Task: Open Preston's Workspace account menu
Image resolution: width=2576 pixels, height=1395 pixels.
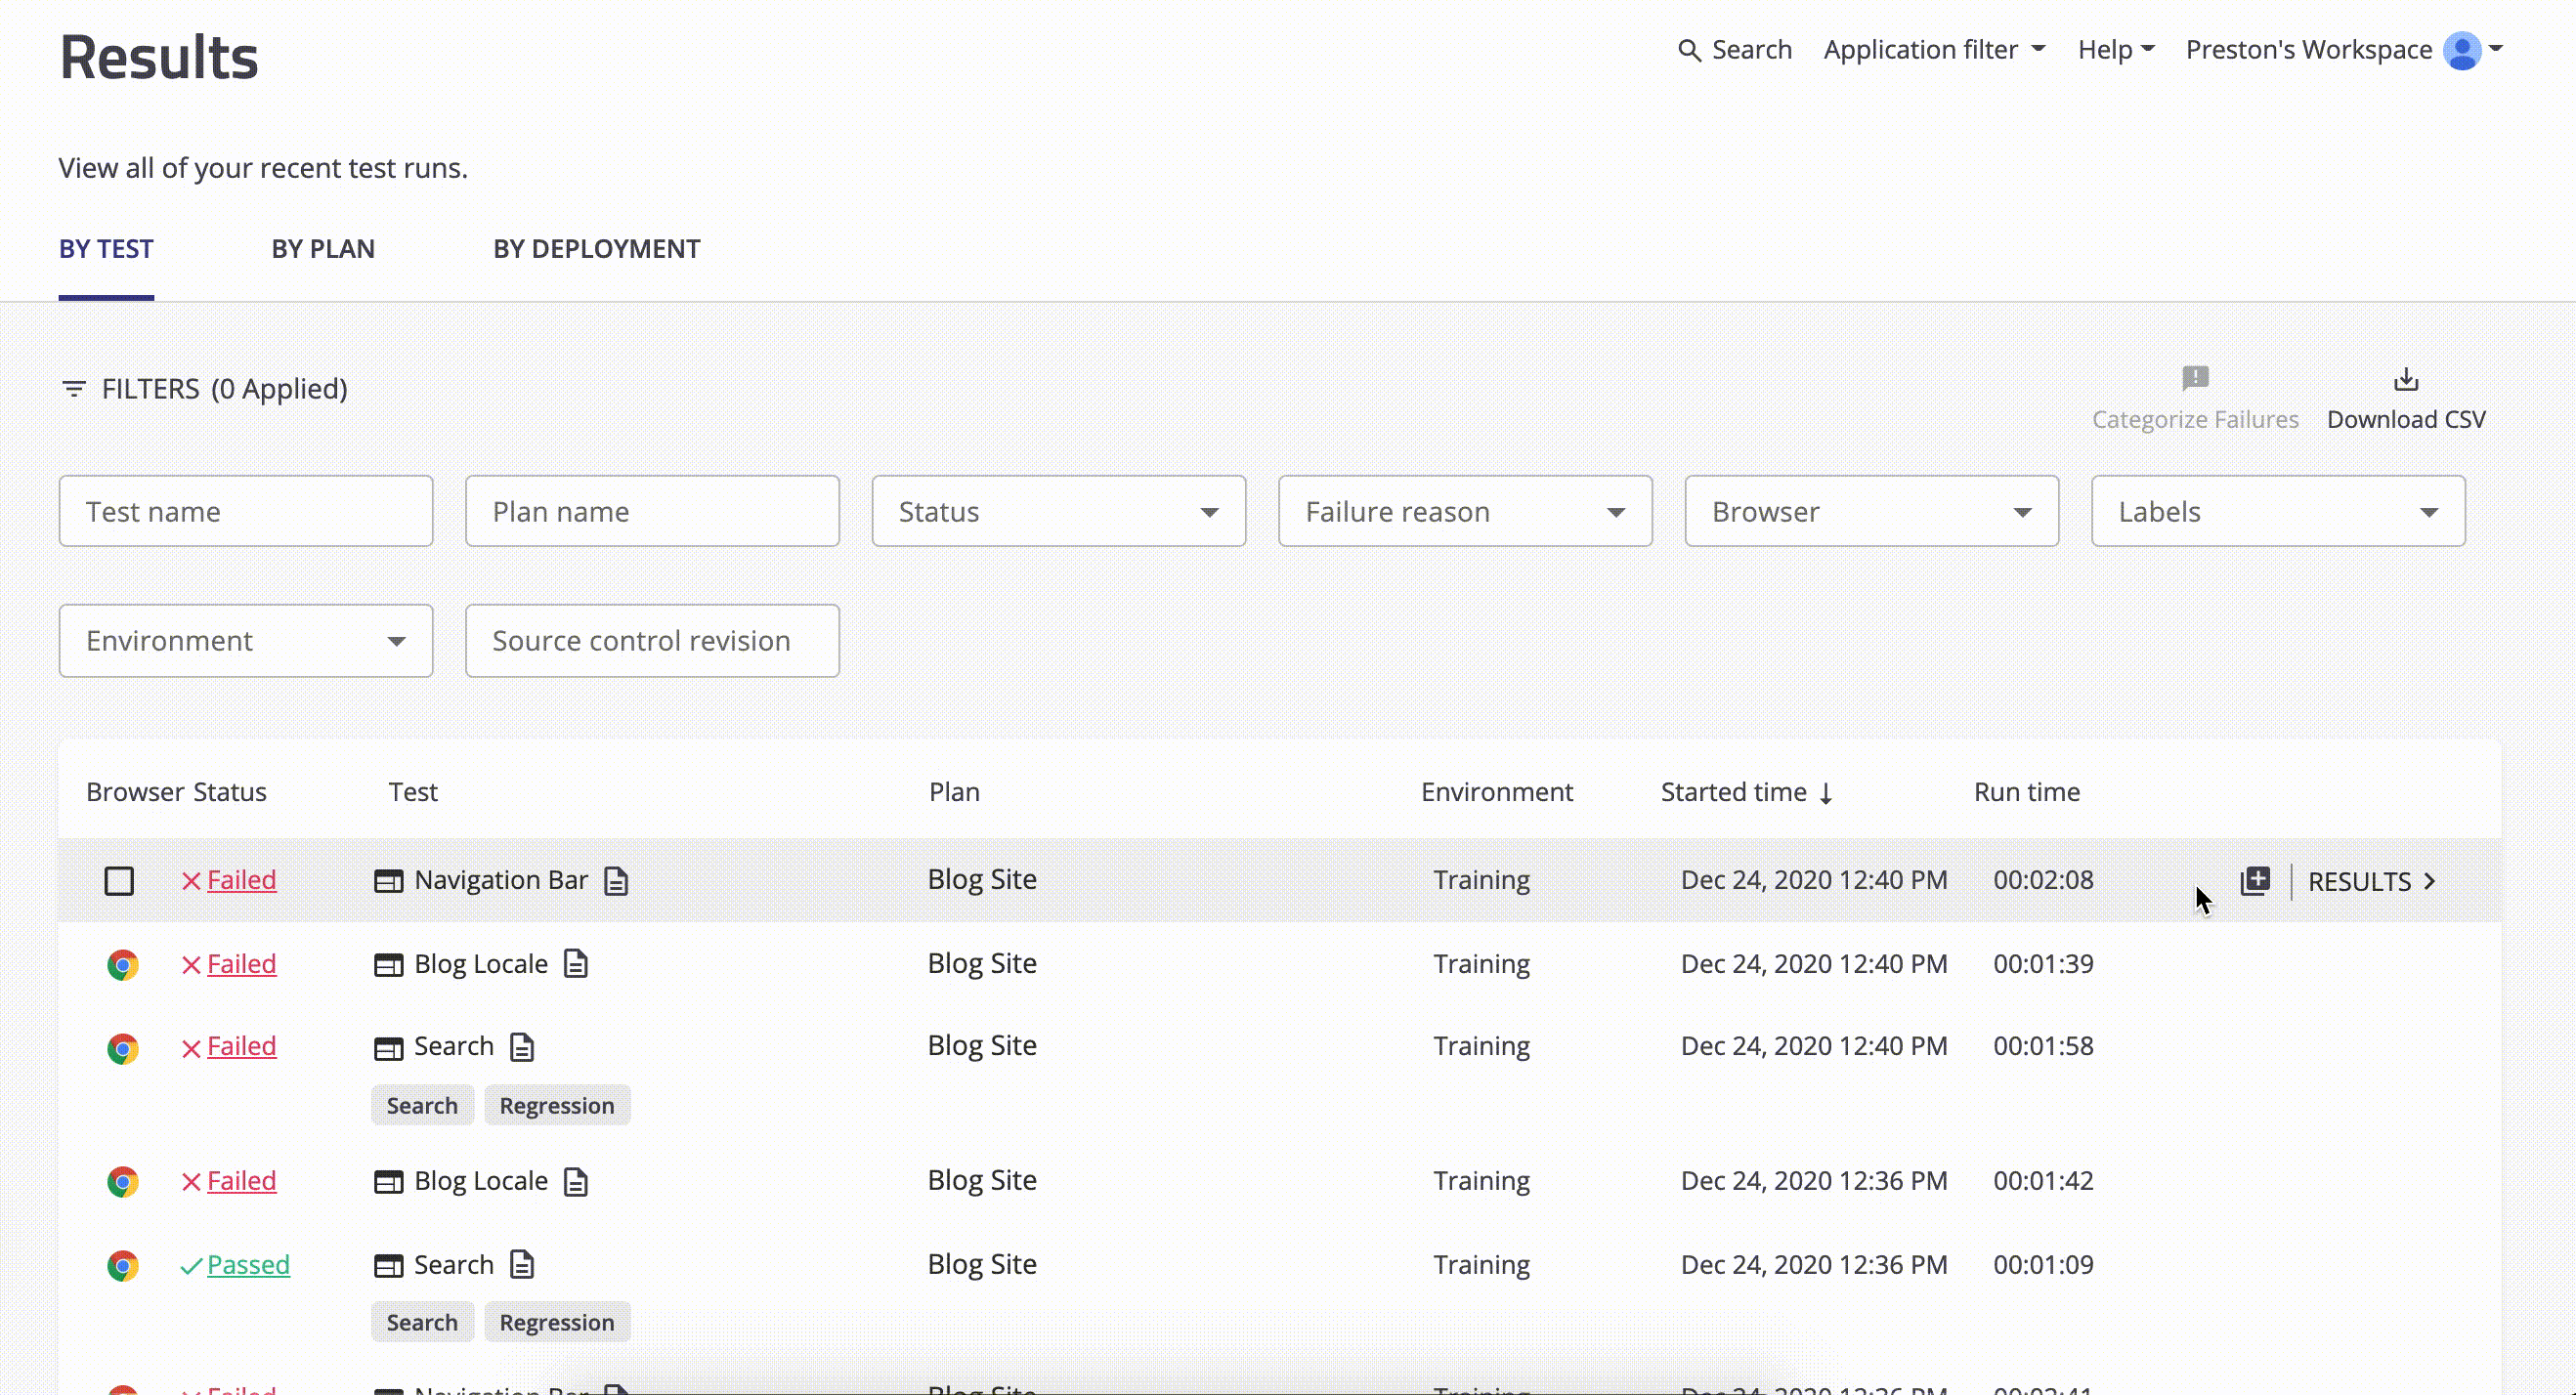Action: tap(2343, 50)
